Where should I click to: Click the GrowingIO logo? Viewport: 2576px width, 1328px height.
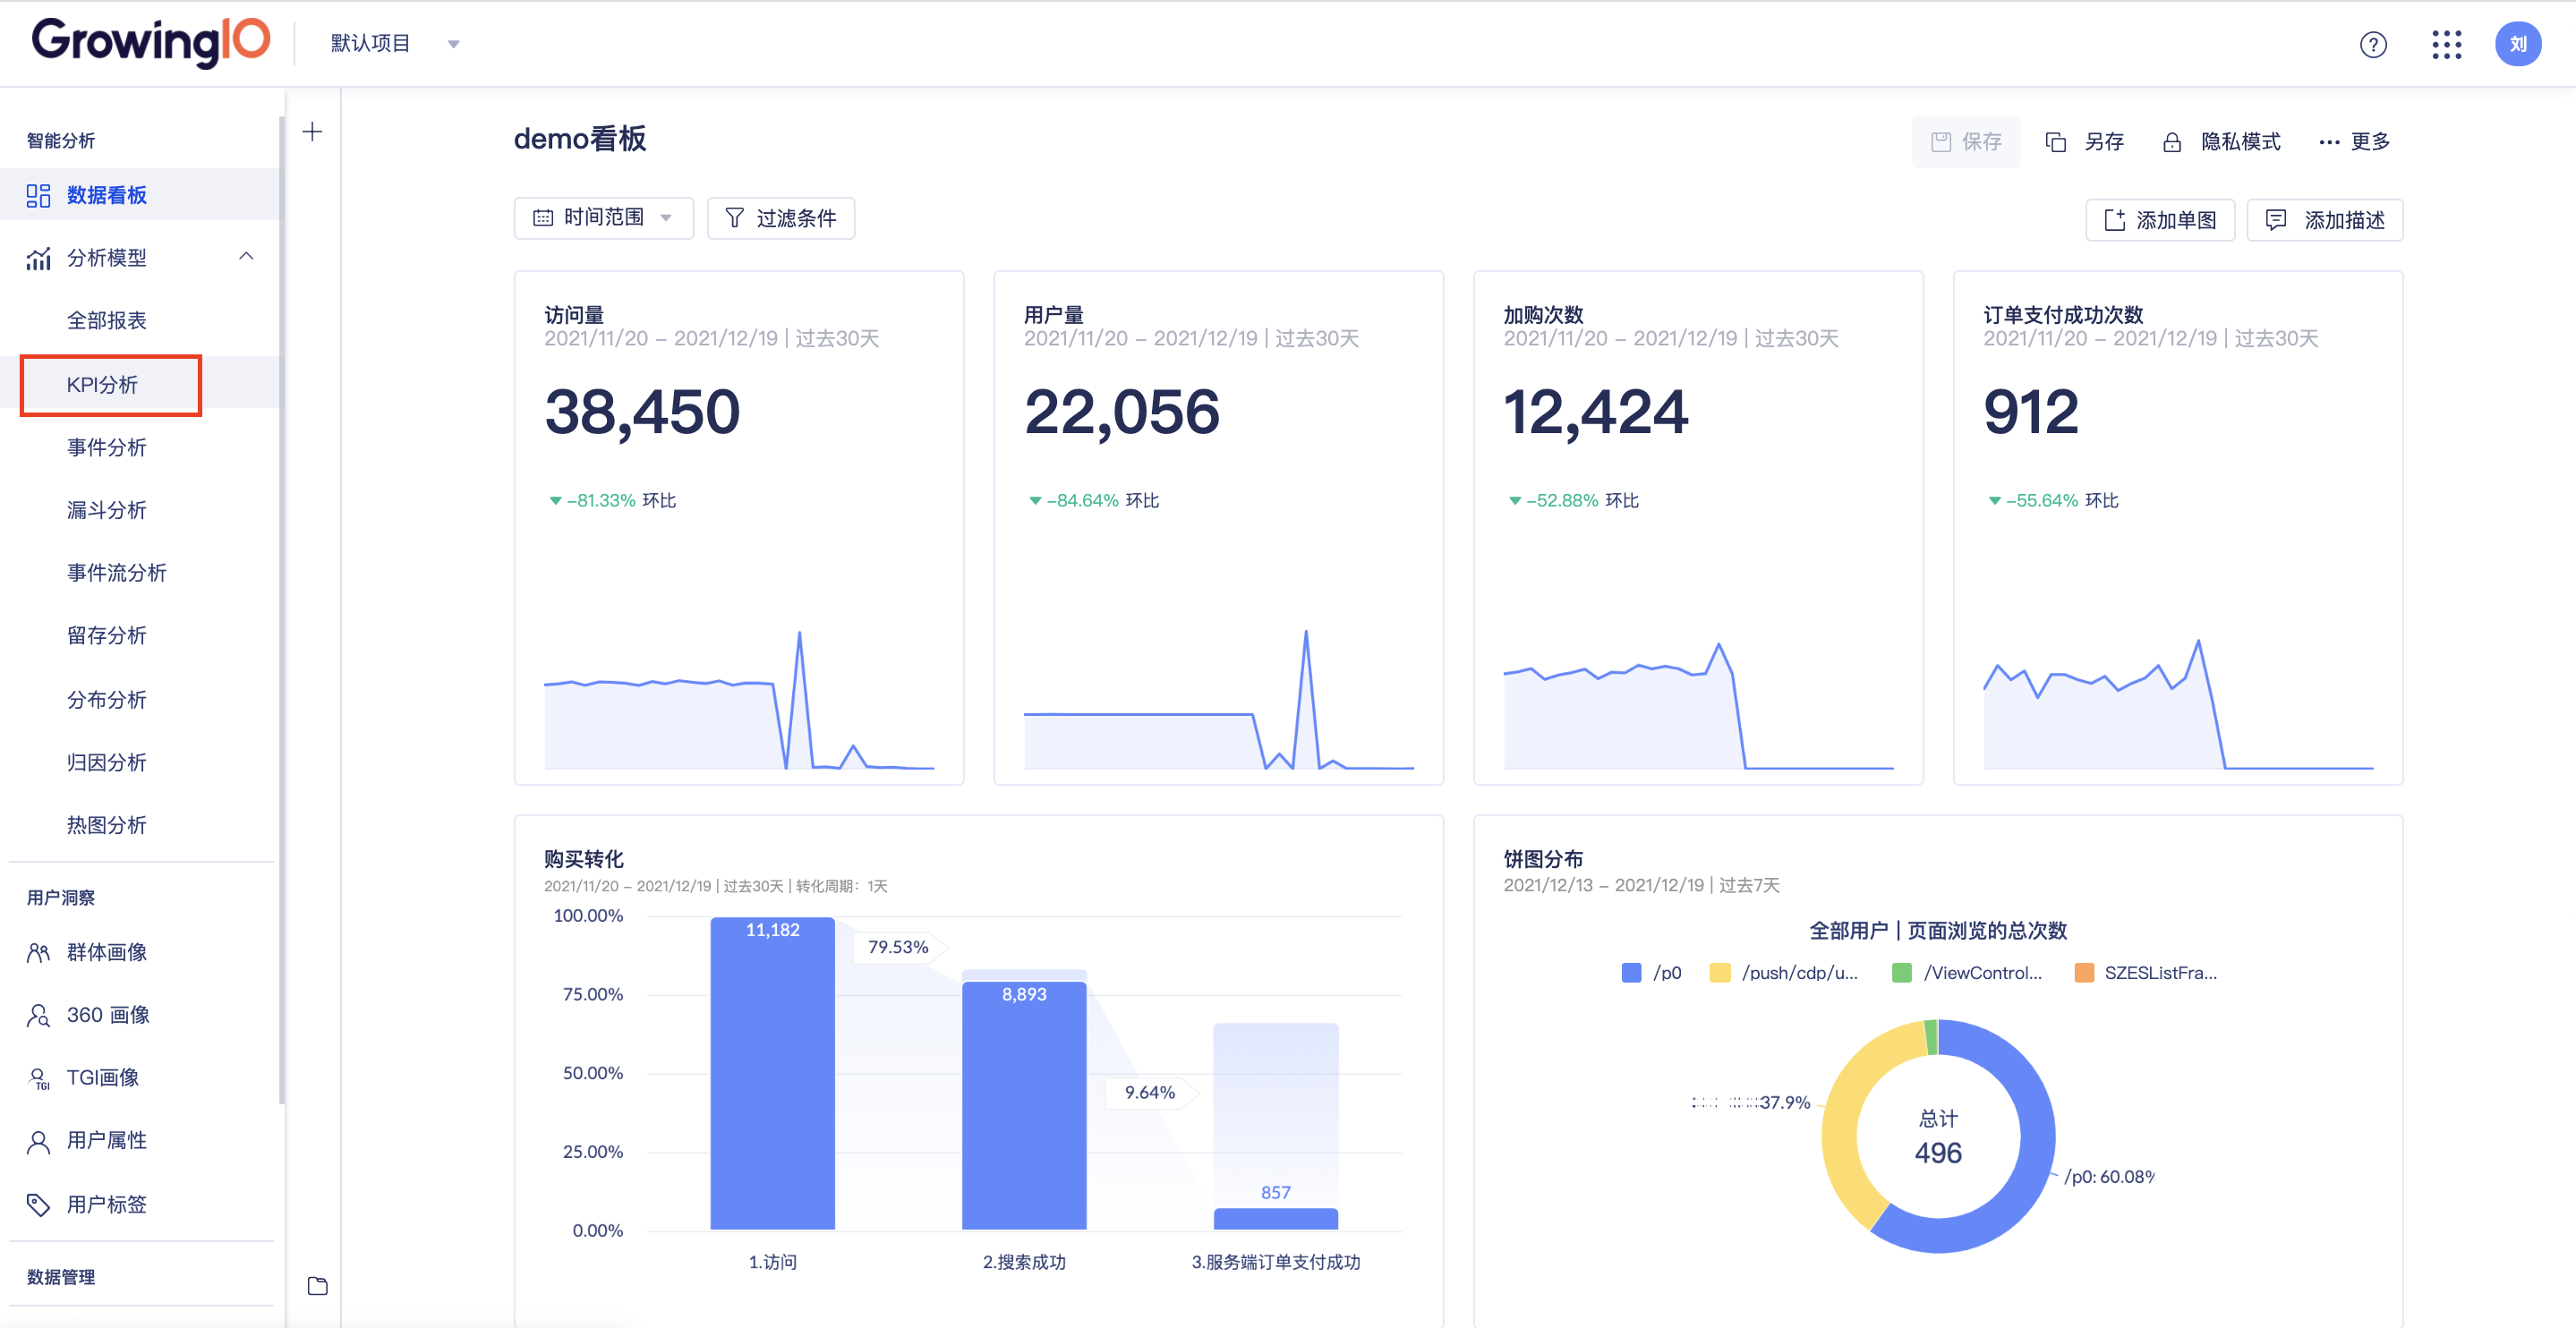[x=151, y=42]
